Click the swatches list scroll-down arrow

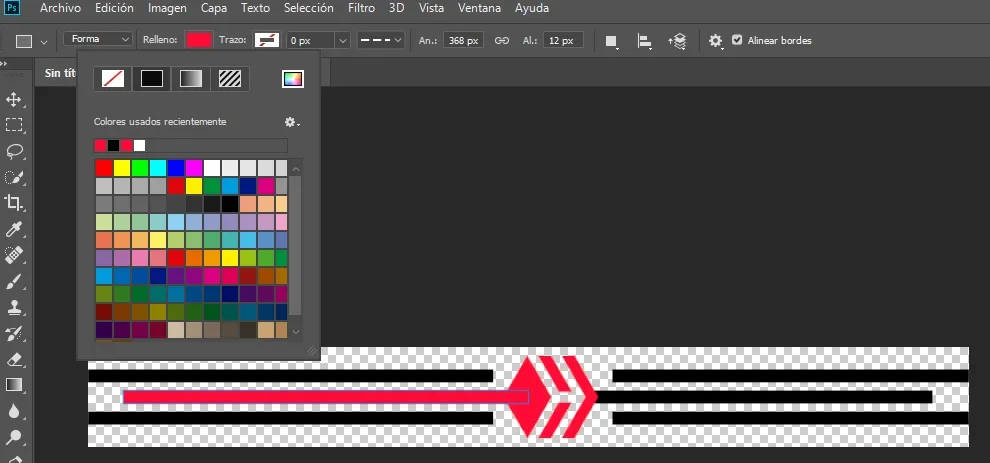pos(295,331)
